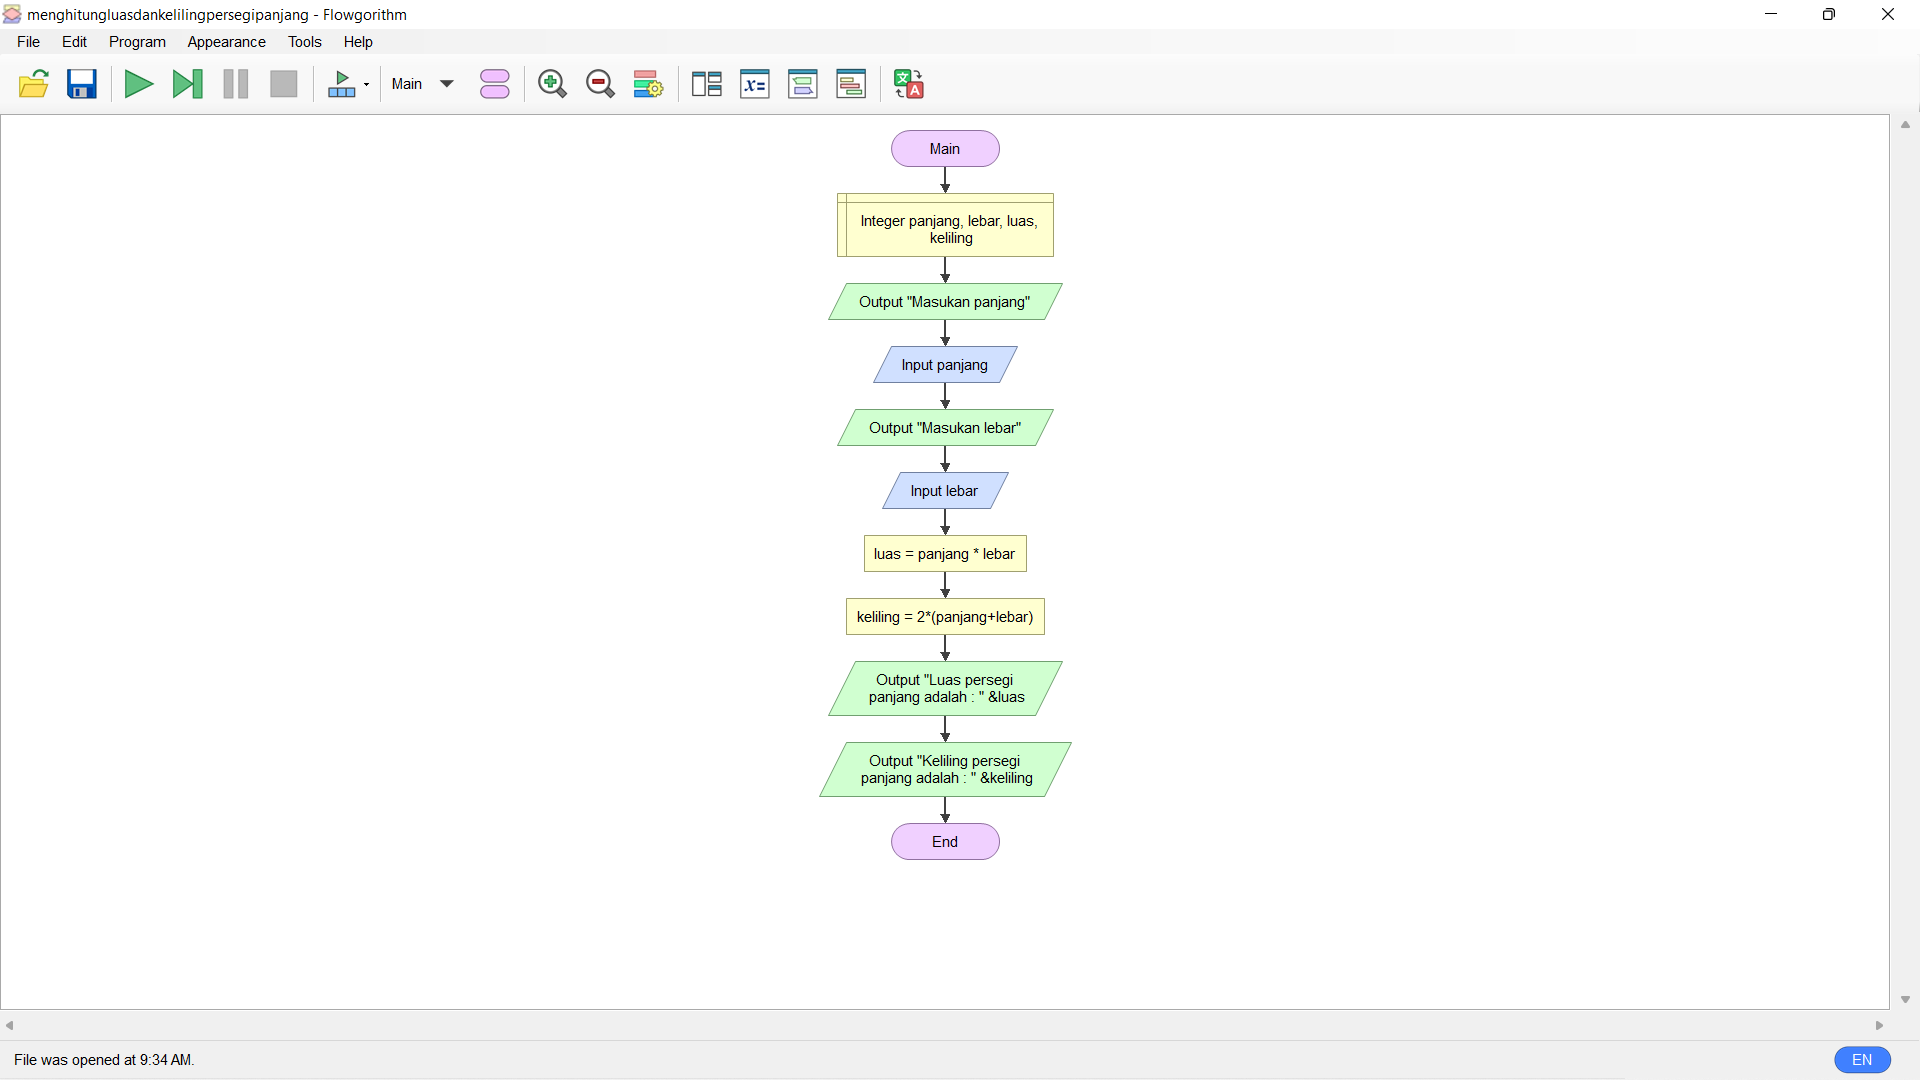Select the Step over execution icon

click(x=187, y=84)
